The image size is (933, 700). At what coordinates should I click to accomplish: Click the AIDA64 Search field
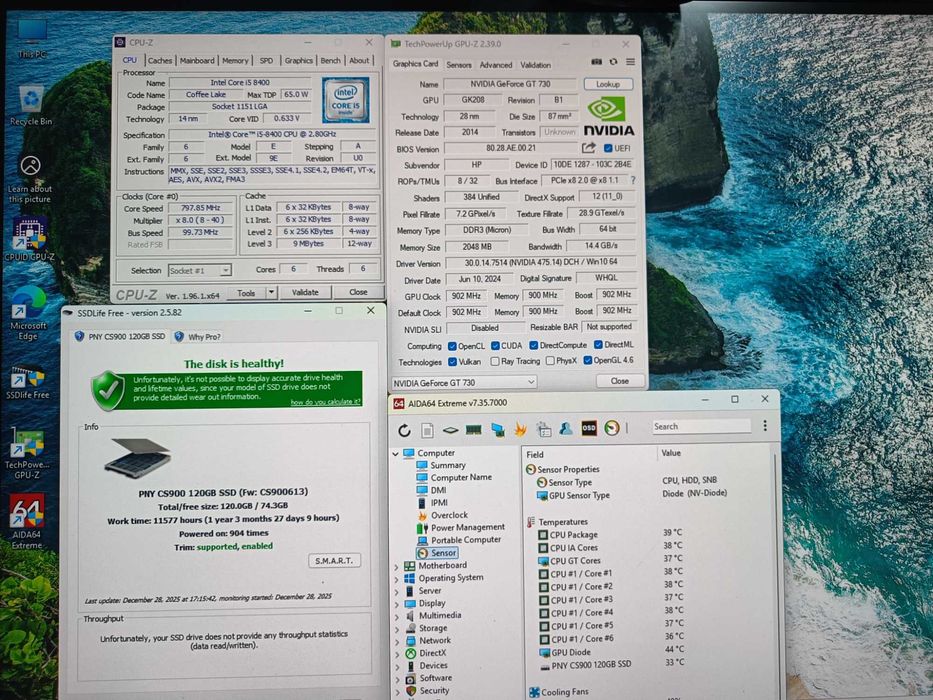tap(701, 426)
